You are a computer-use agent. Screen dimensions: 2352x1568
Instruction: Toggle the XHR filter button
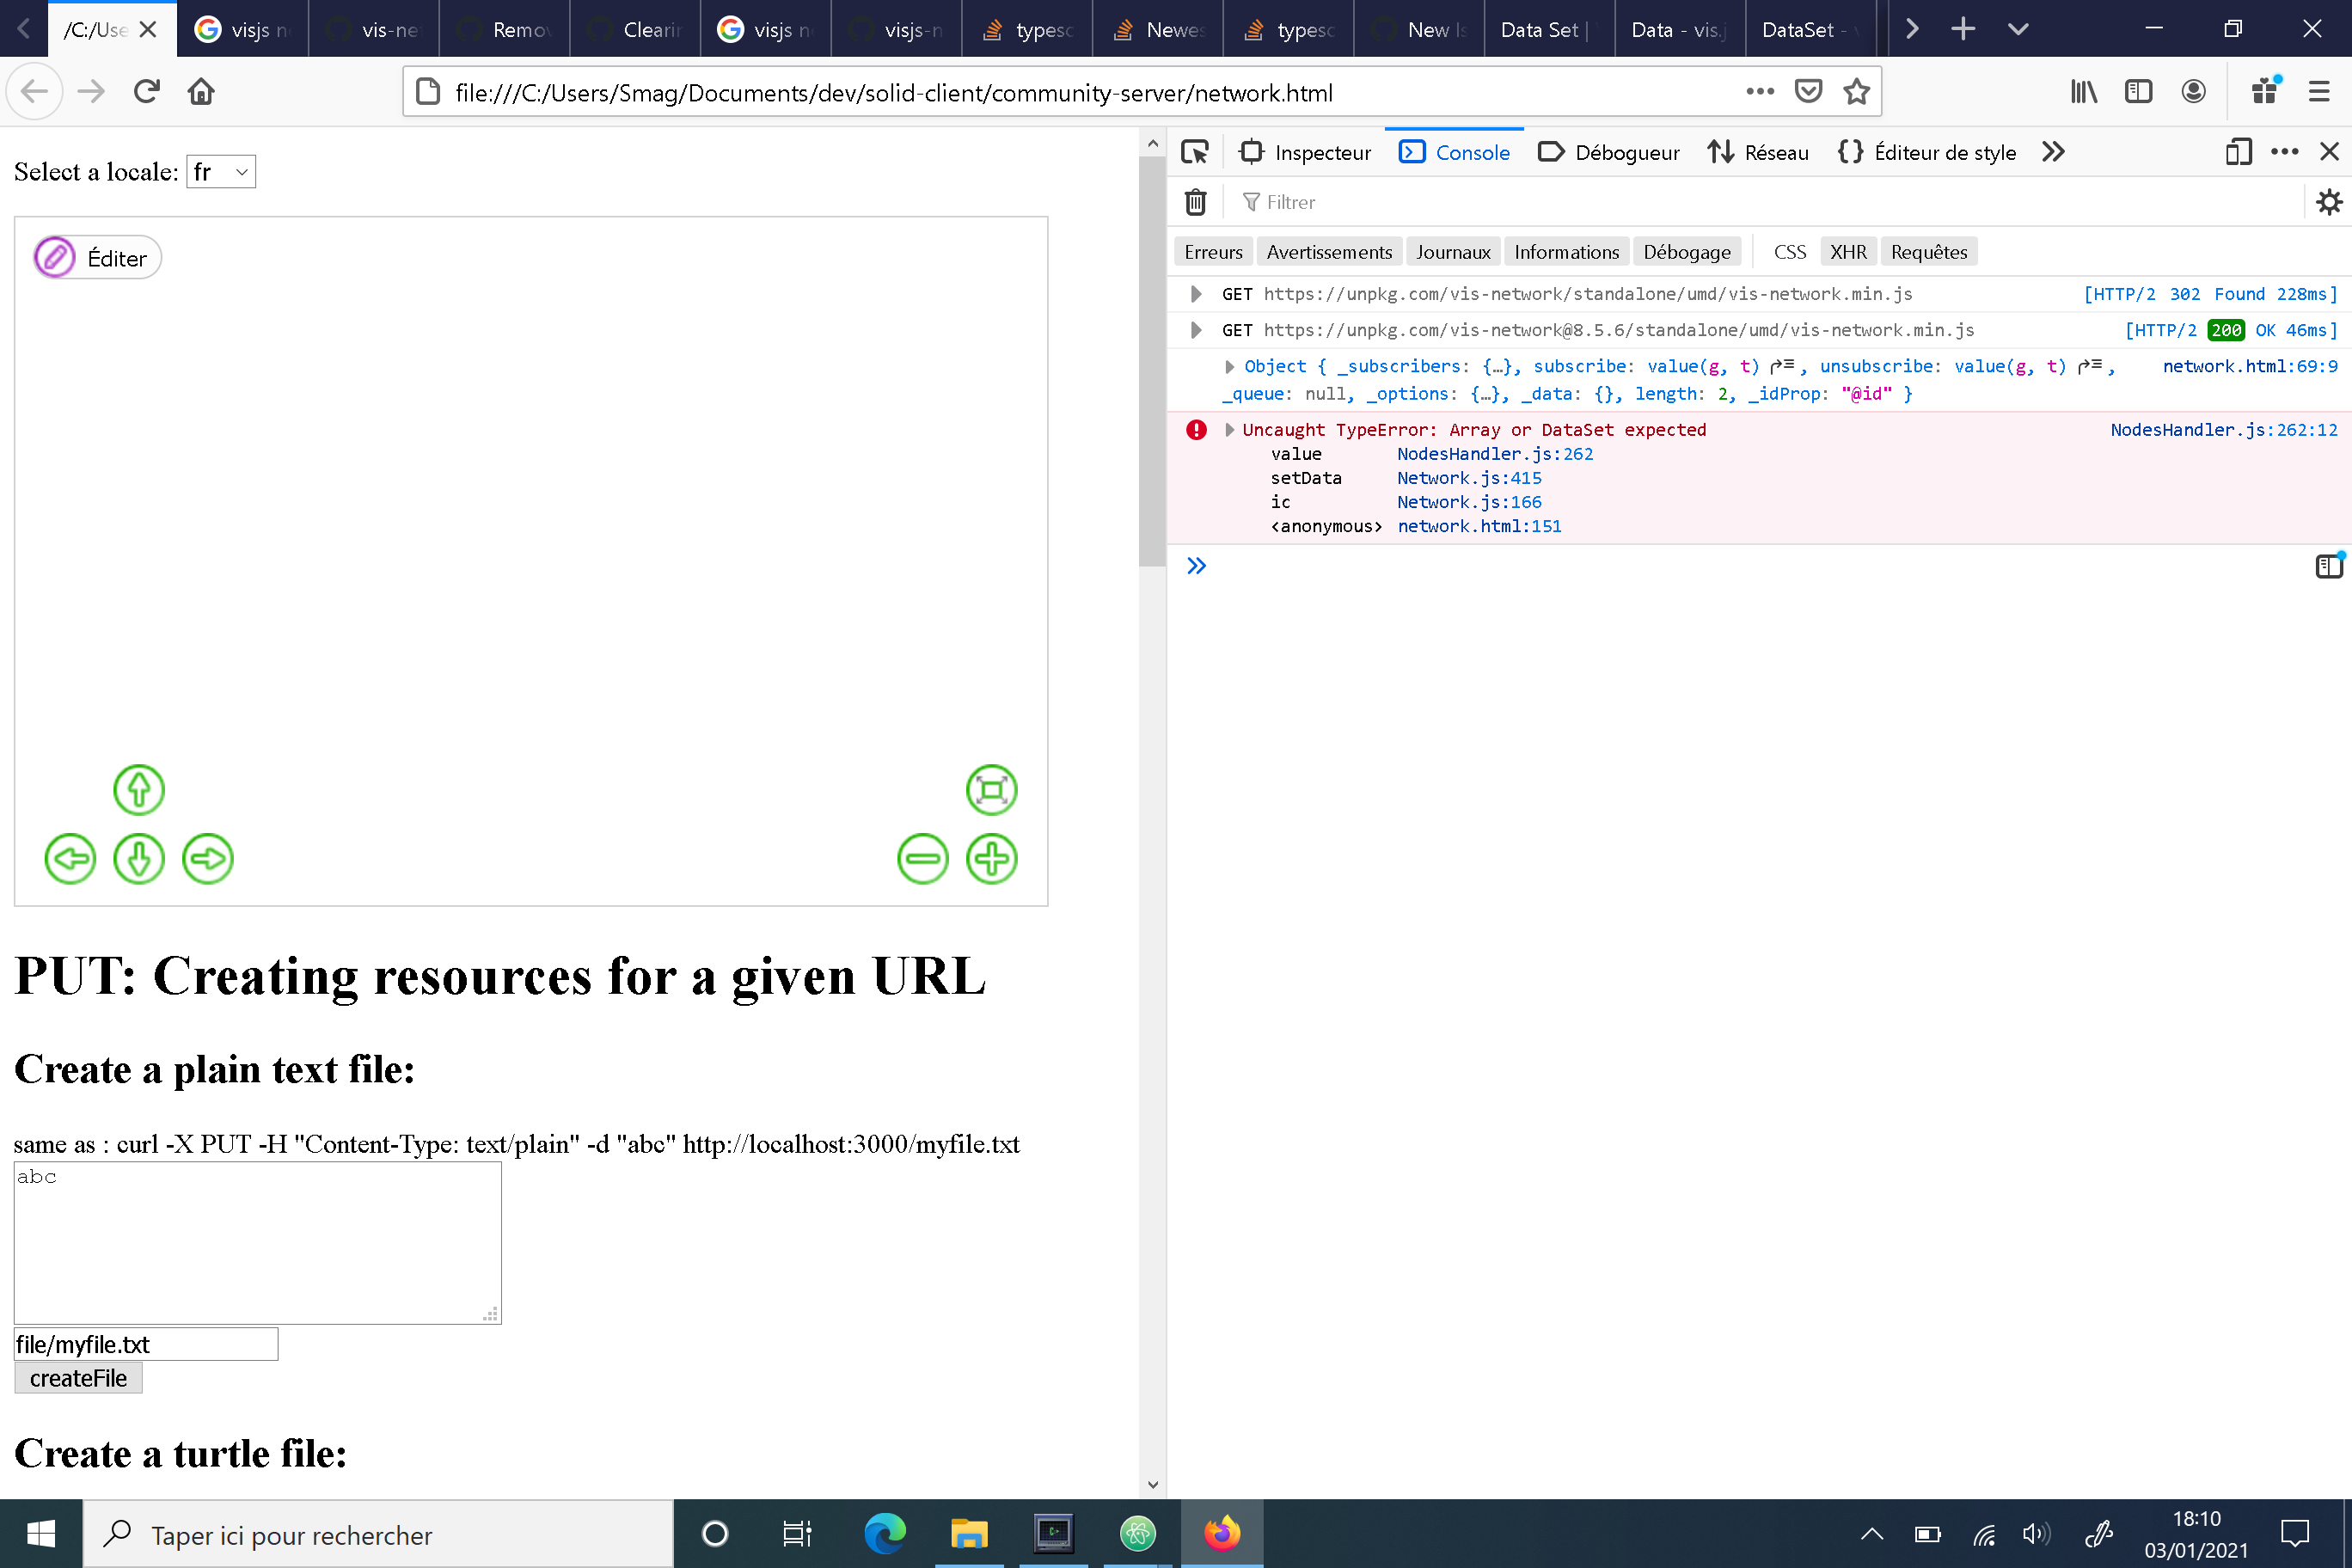[1847, 252]
